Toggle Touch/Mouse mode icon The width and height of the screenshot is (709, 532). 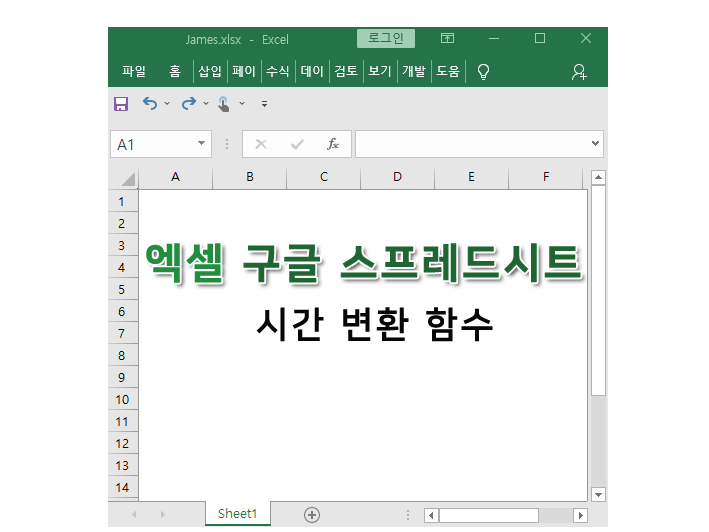tap(224, 104)
